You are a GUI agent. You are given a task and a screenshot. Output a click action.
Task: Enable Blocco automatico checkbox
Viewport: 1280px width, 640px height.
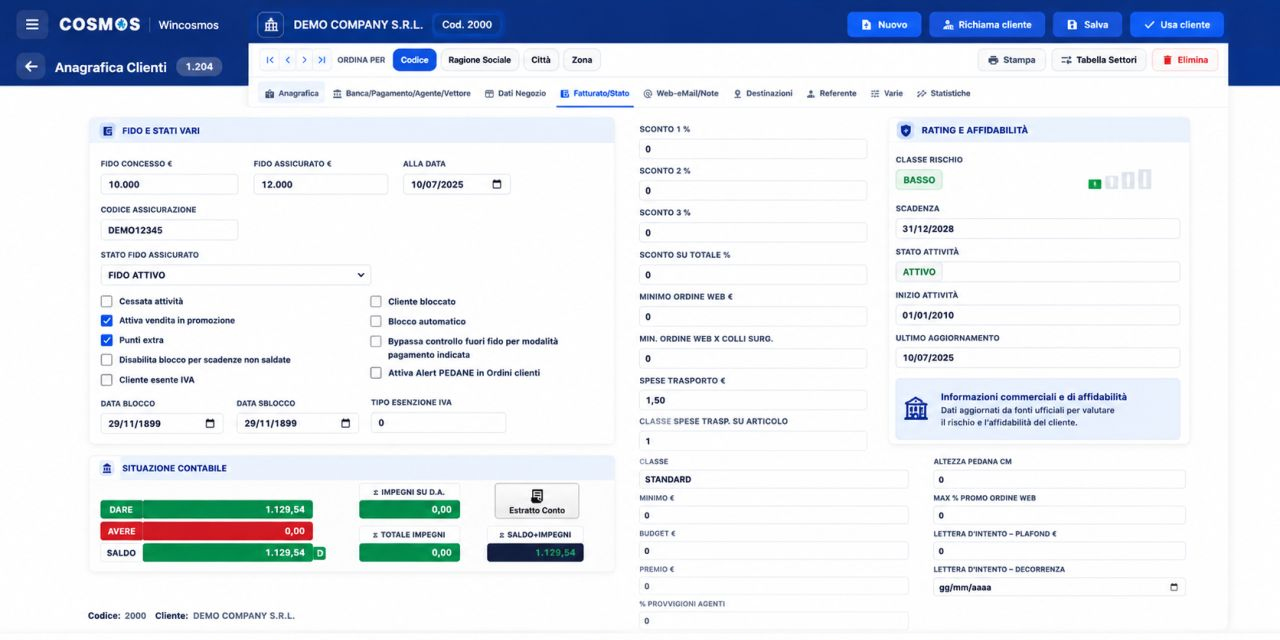[x=376, y=321]
